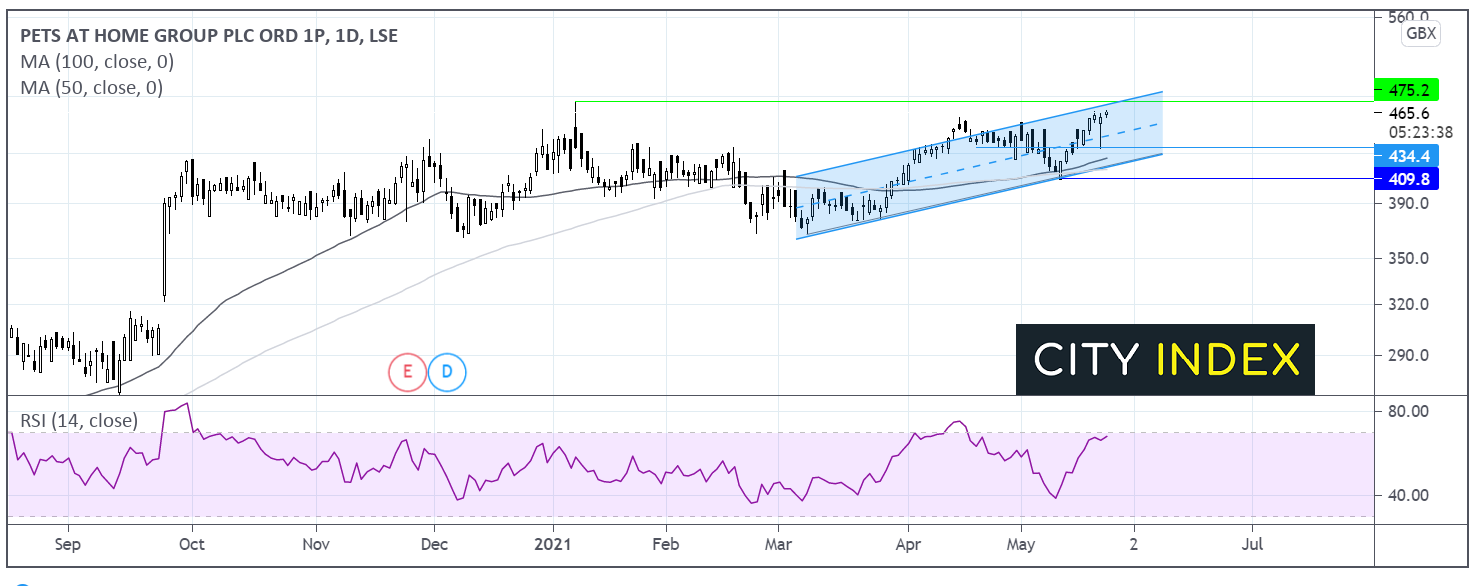Click the red E earnings marker

[407, 373]
